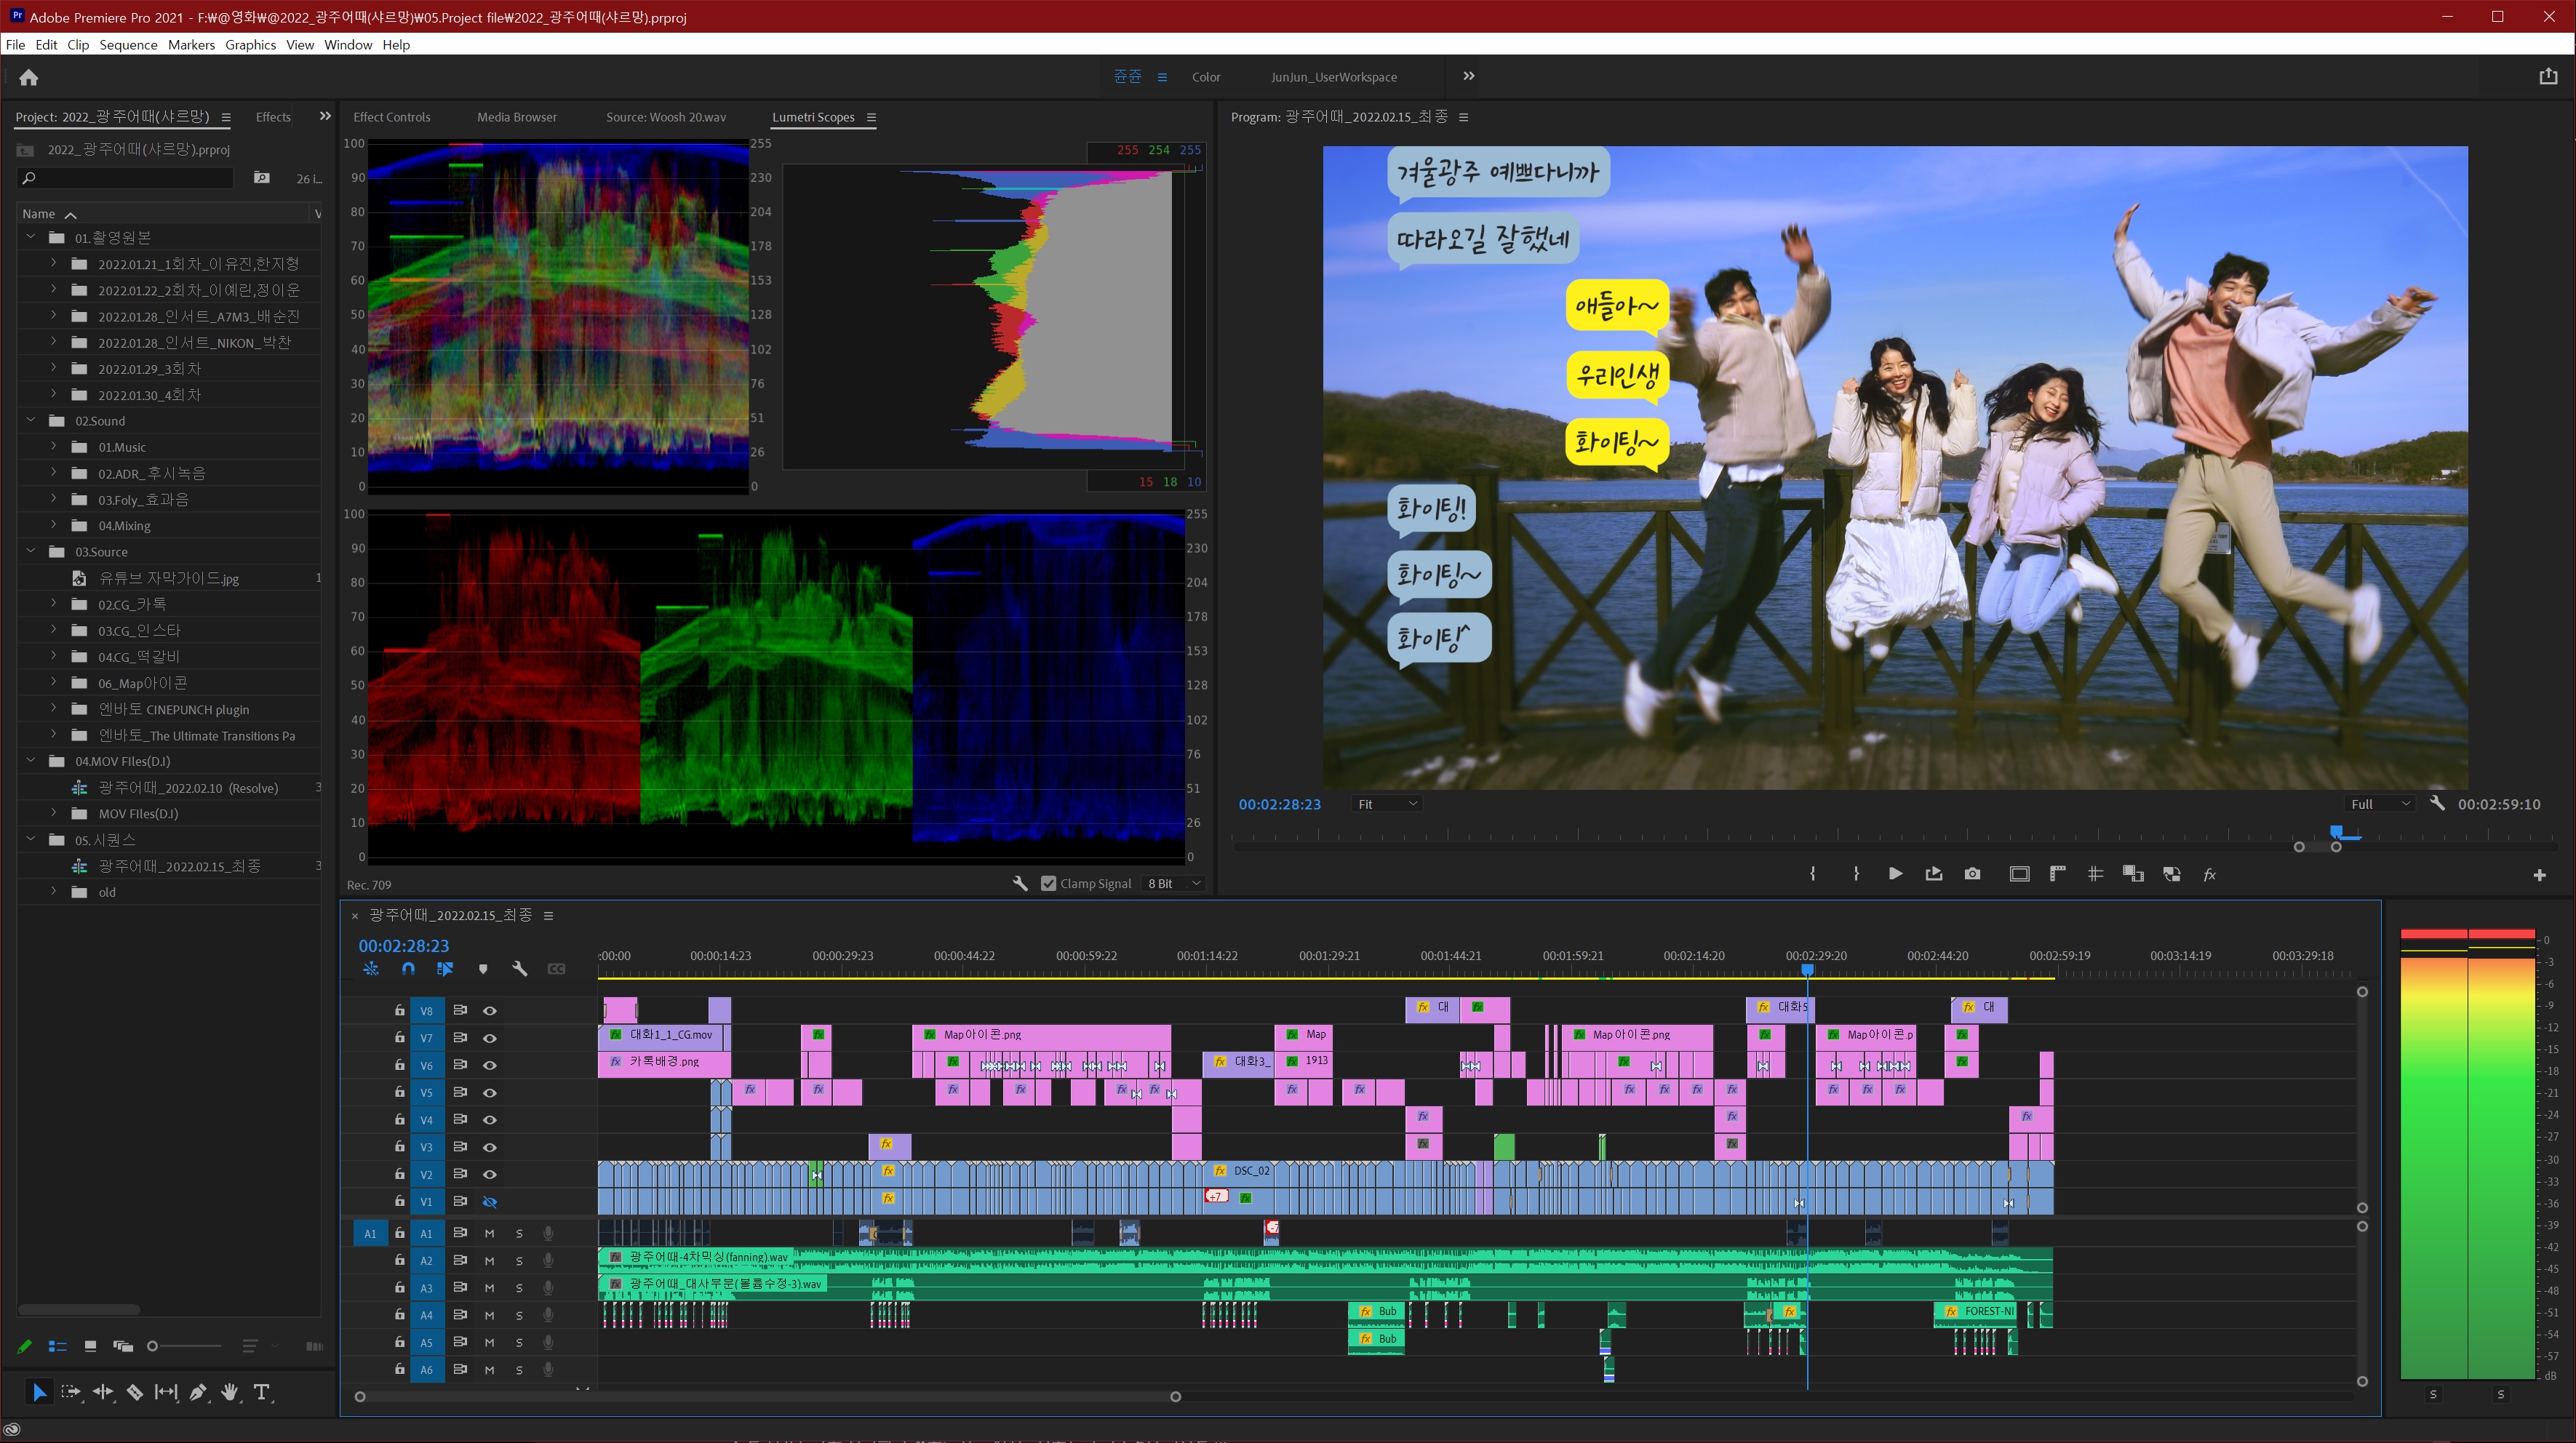Open the Sequence menu
The image size is (2576, 1443).
point(128,45)
